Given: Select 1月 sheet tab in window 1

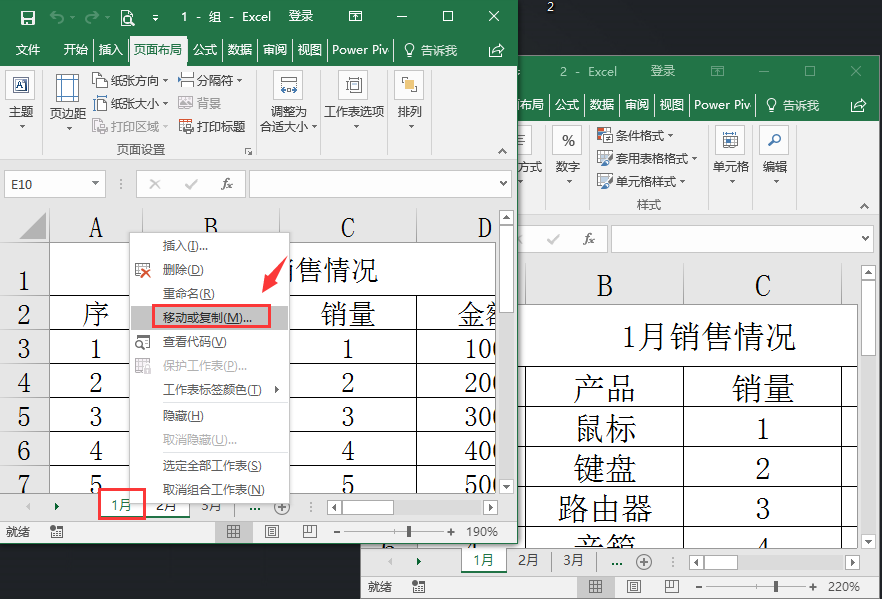Looking at the screenshot, I should pyautogui.click(x=122, y=505).
